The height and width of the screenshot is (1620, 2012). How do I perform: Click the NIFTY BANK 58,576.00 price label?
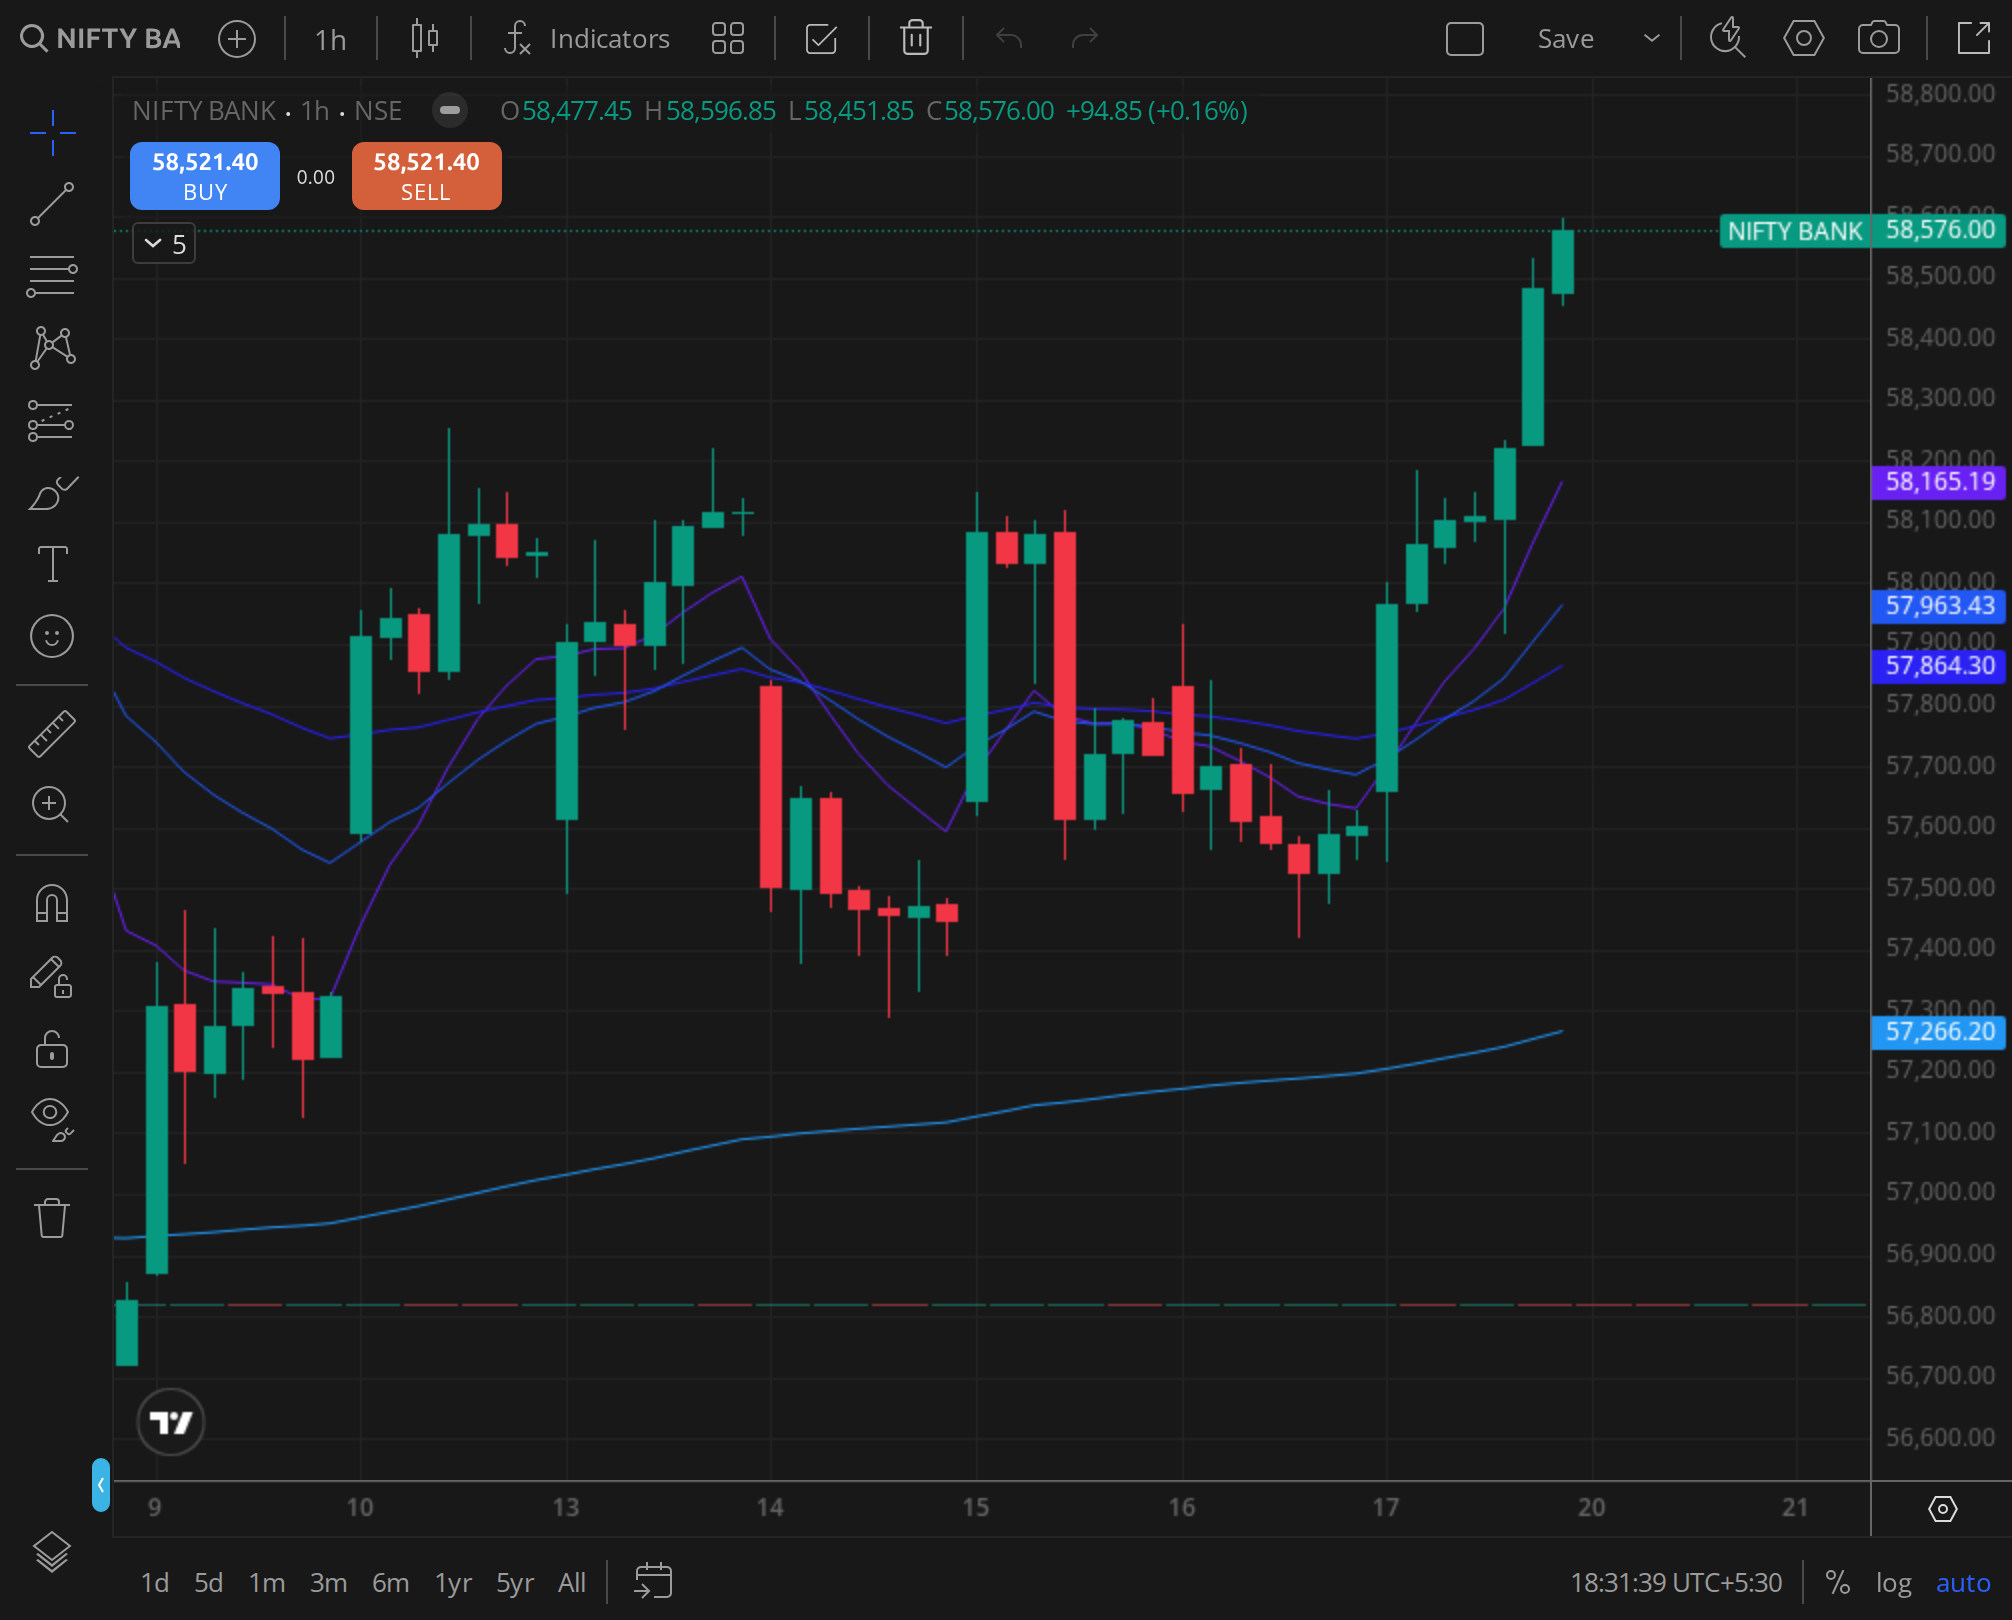point(1863,231)
